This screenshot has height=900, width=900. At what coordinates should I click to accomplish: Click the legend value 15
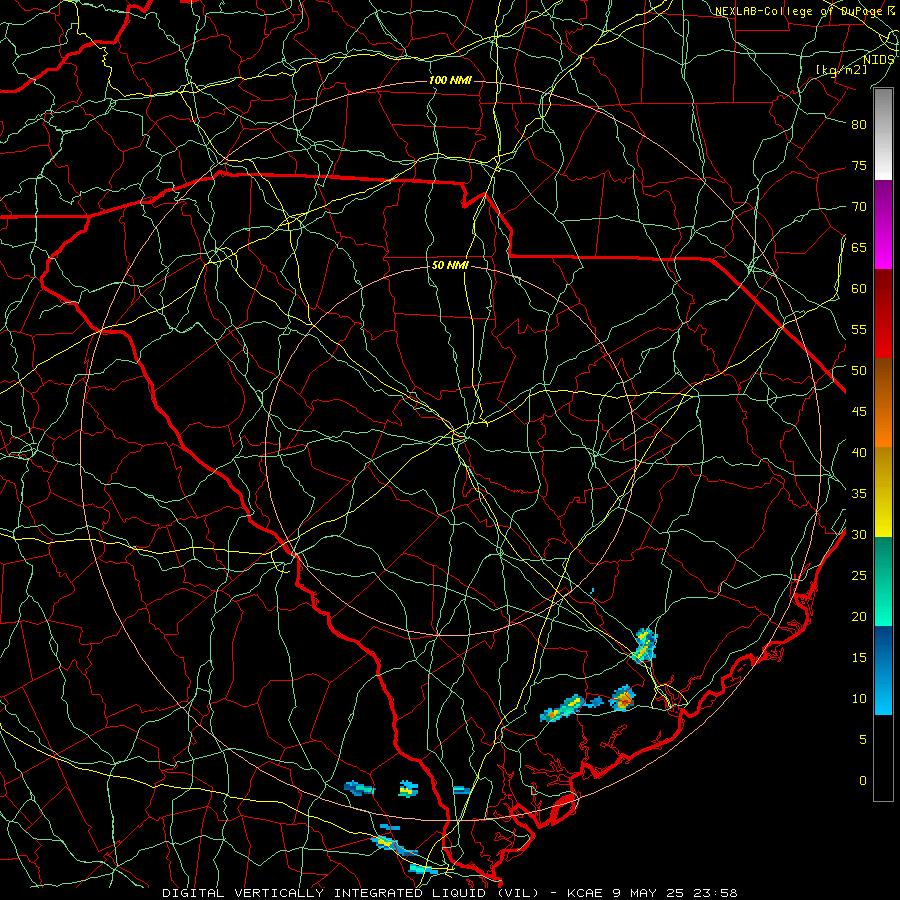point(859,658)
